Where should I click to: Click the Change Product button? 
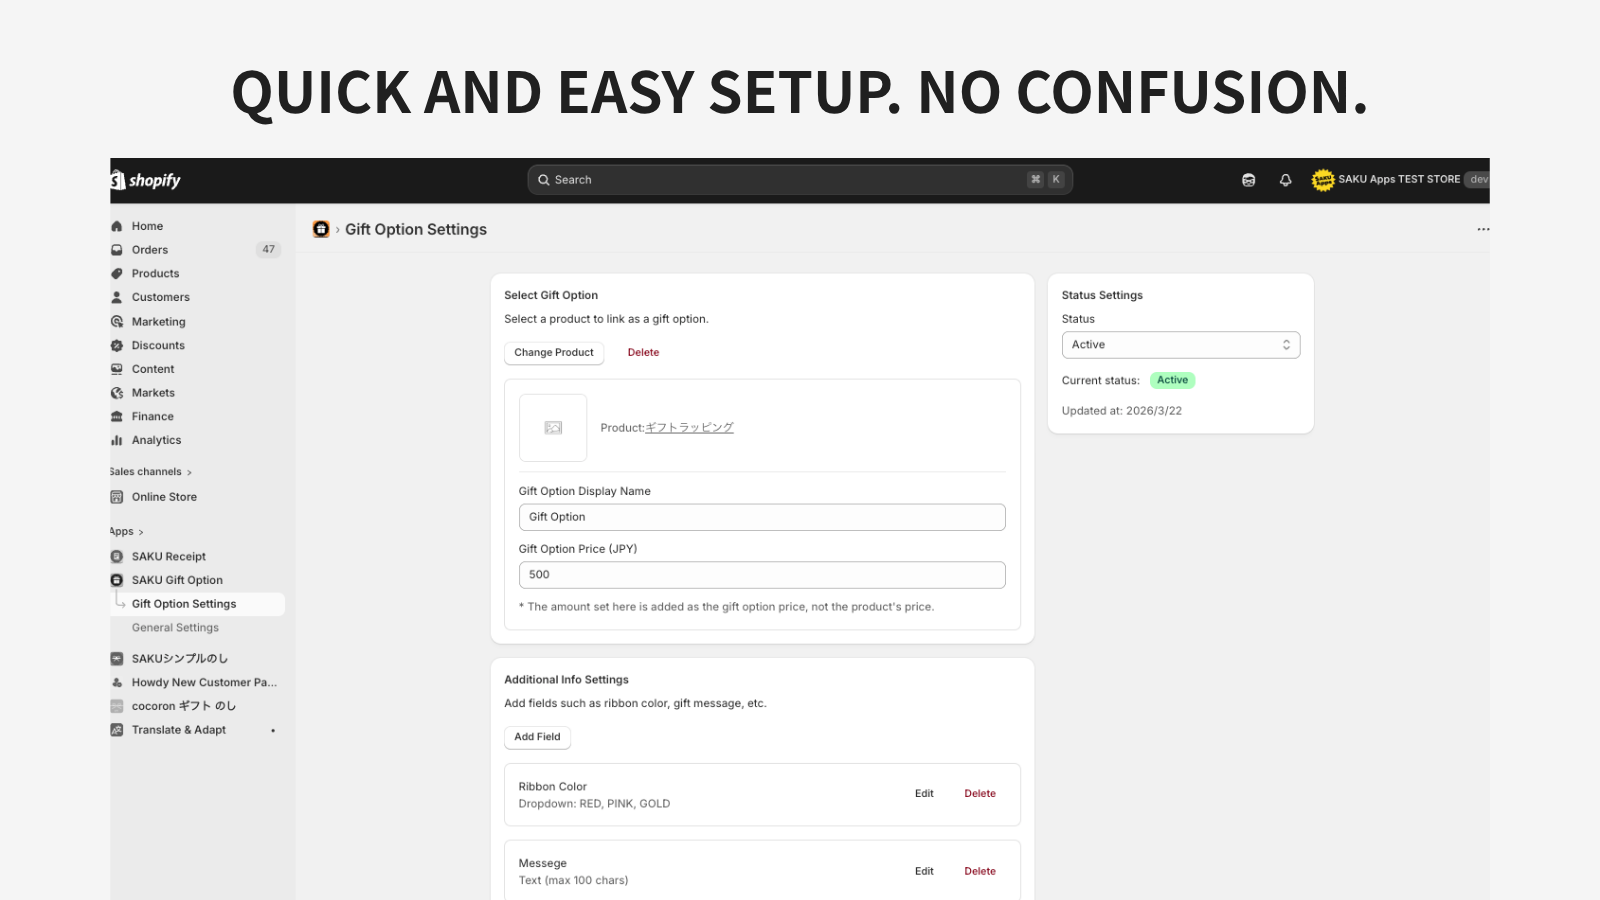click(x=554, y=352)
